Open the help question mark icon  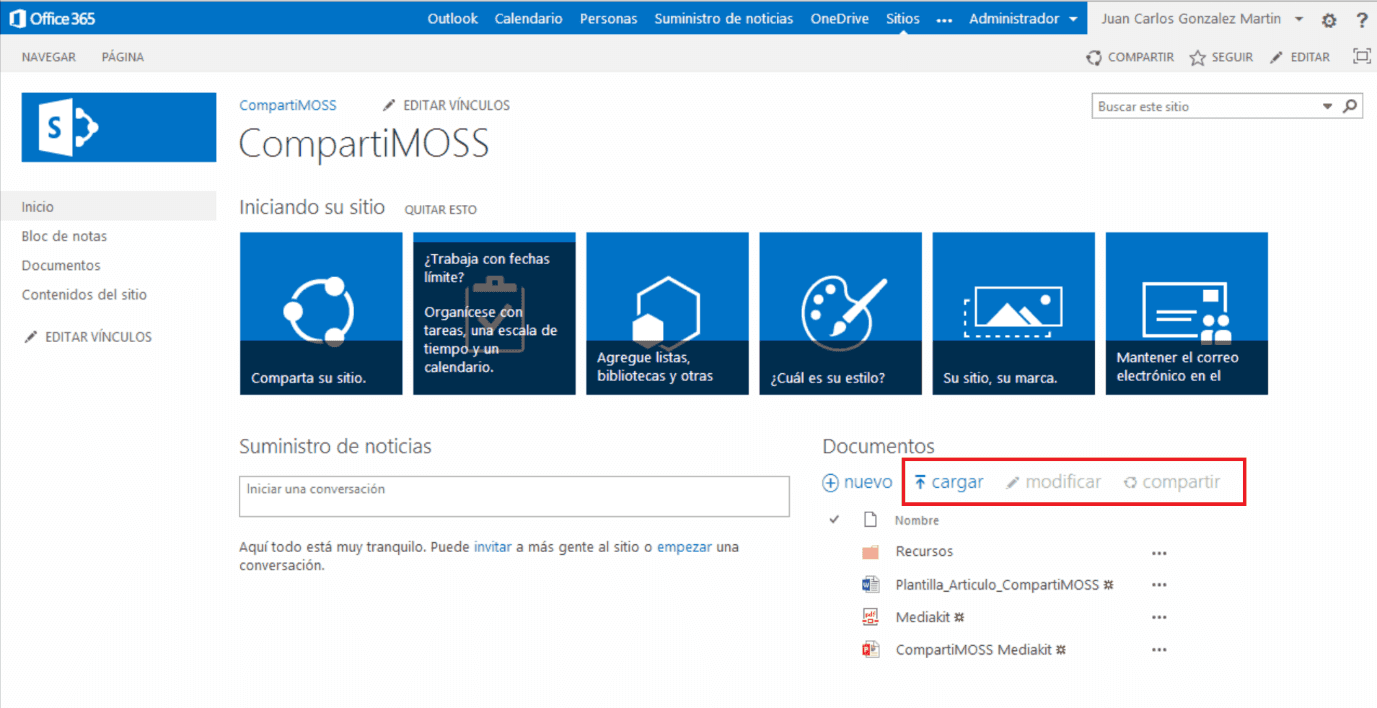(1362, 20)
